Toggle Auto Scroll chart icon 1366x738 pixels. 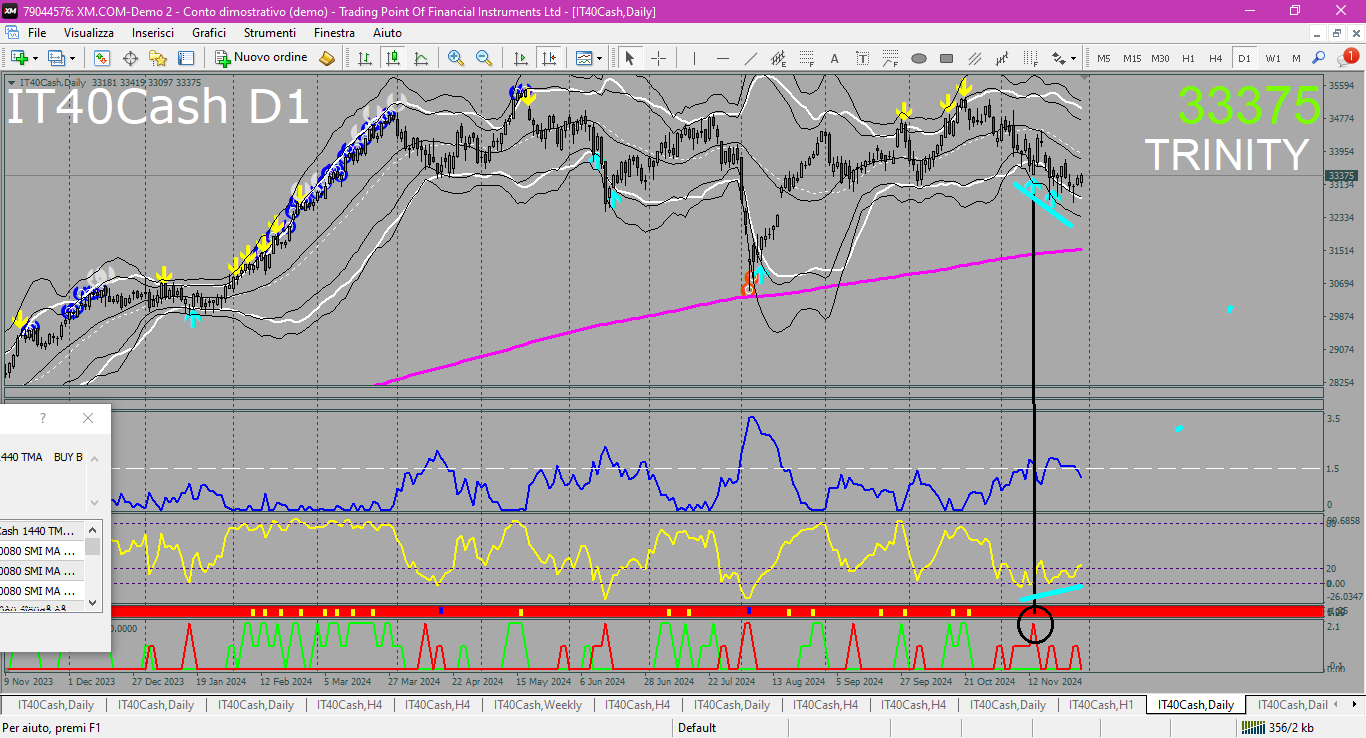point(520,58)
